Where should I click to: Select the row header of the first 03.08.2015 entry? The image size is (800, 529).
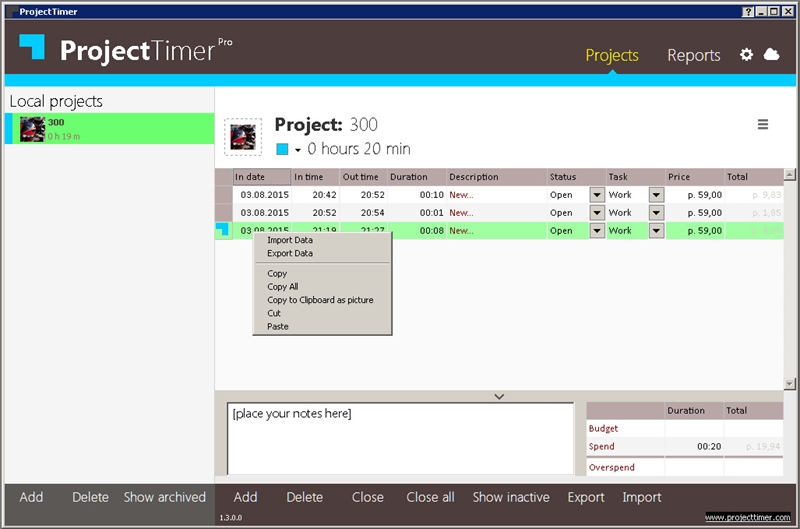coord(223,194)
